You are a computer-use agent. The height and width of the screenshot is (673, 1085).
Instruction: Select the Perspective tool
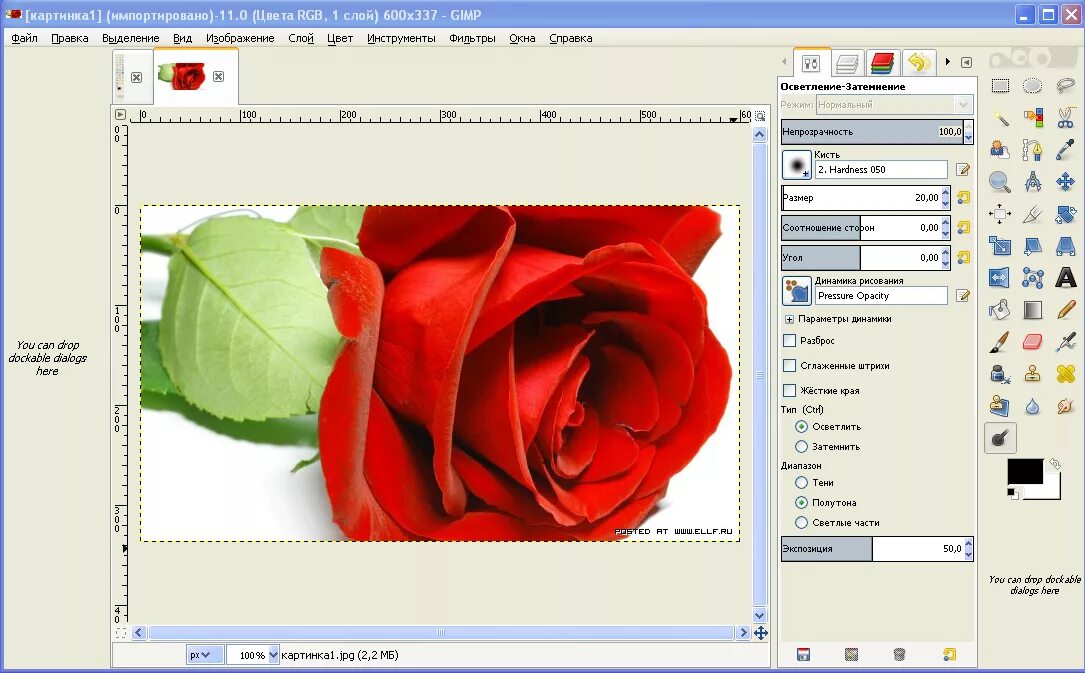pyautogui.click(x=1066, y=246)
